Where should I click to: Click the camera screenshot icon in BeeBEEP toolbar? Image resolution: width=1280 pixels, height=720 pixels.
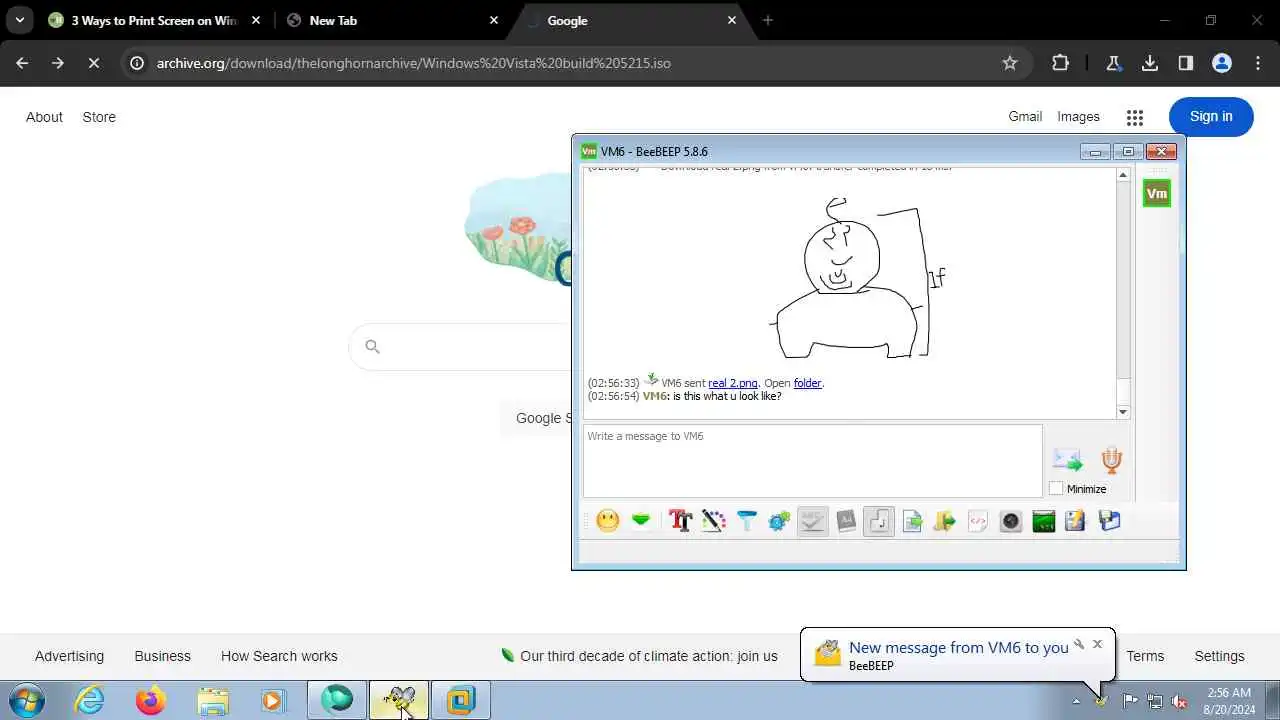pyautogui.click(x=1011, y=520)
